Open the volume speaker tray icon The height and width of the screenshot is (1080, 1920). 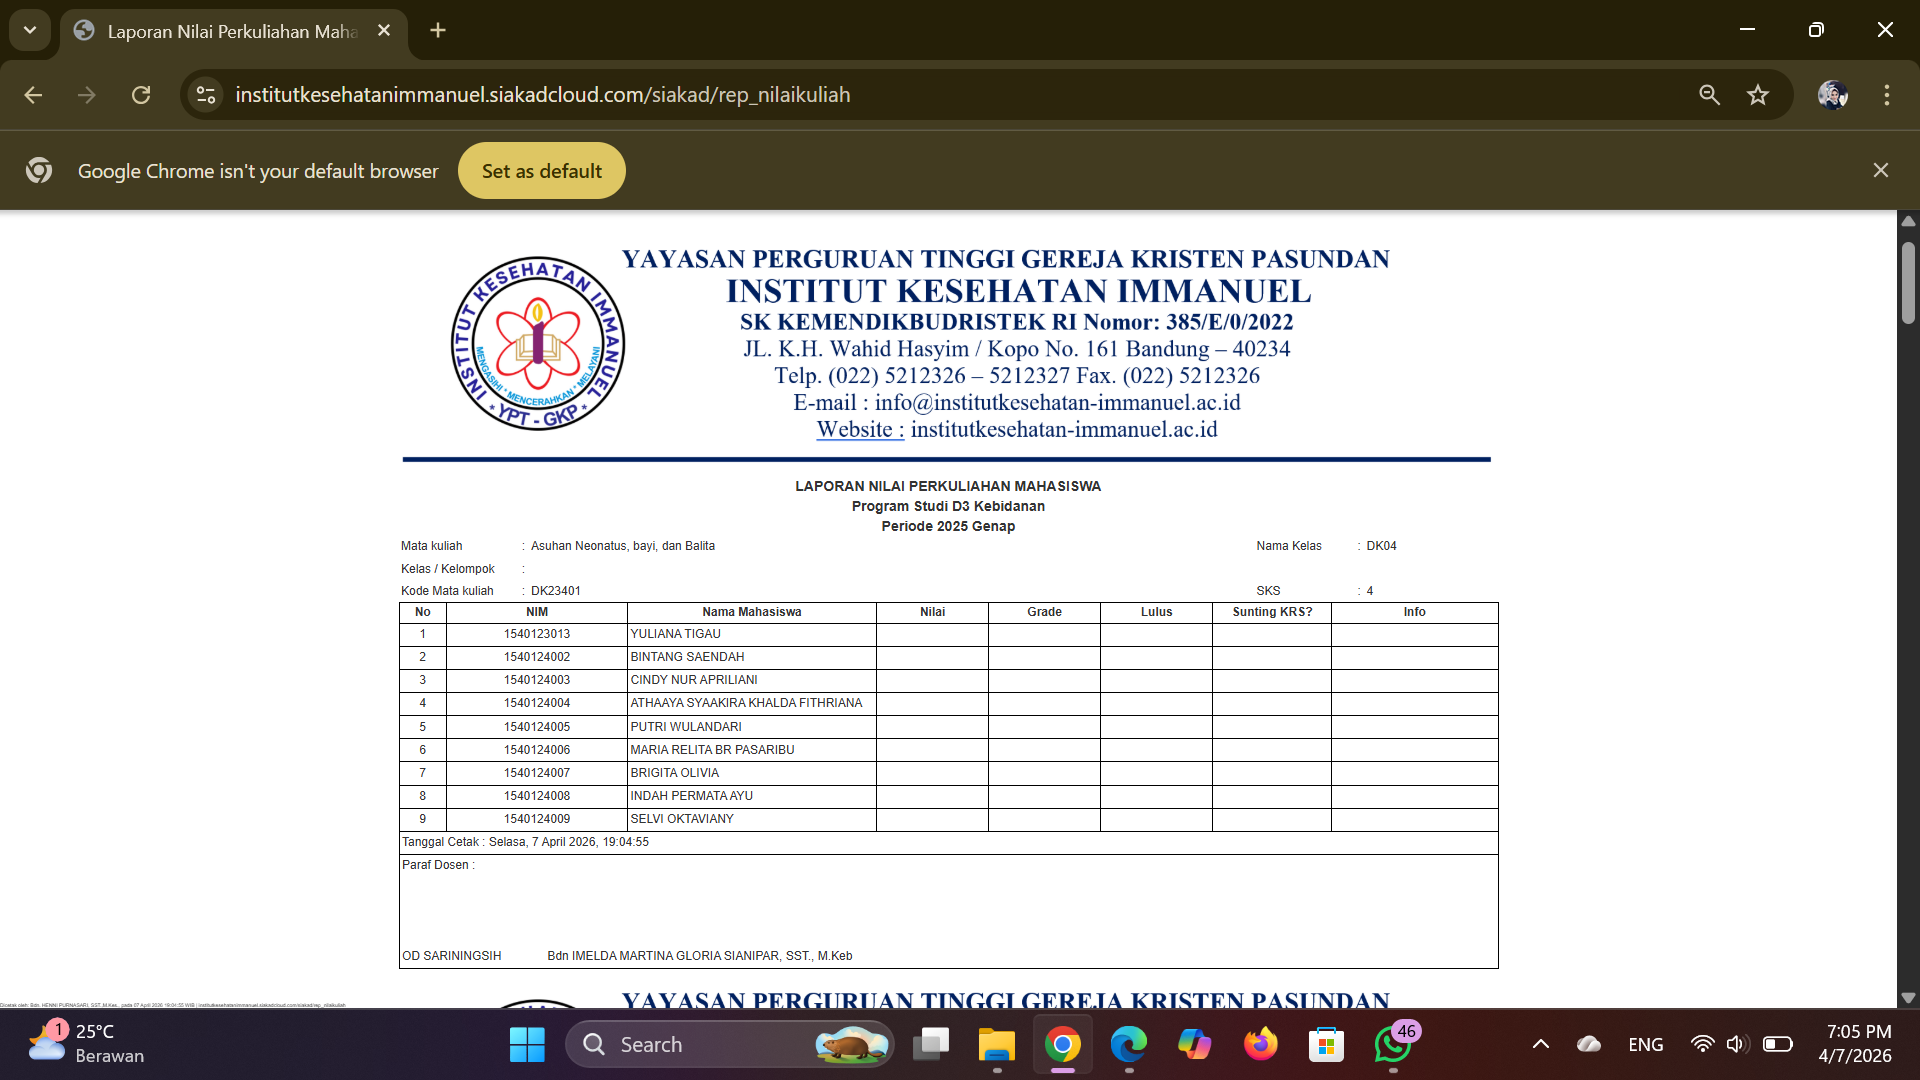coord(1737,1045)
